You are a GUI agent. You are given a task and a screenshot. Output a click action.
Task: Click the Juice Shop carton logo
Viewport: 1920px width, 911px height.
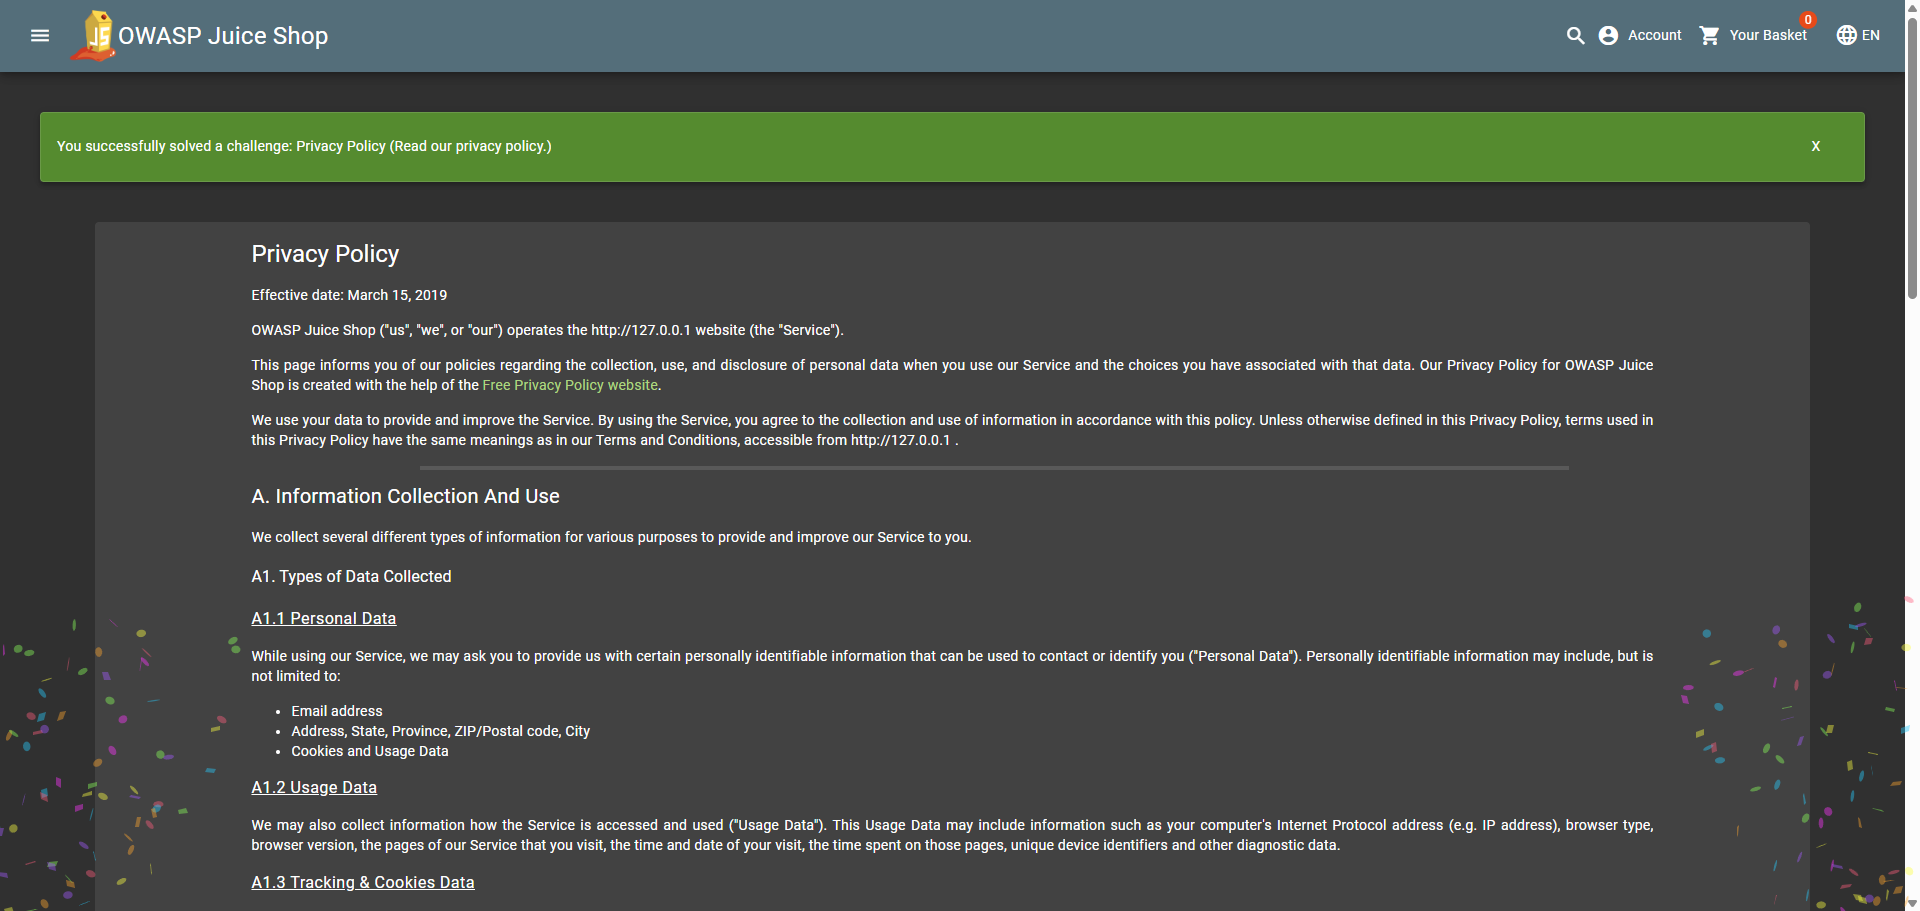[x=94, y=36]
